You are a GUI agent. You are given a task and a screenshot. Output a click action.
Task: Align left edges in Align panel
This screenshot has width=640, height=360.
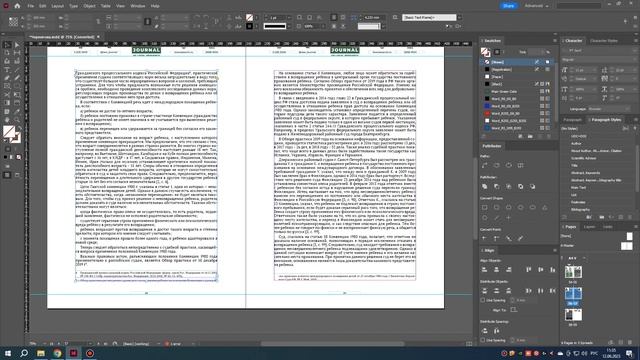484,270
